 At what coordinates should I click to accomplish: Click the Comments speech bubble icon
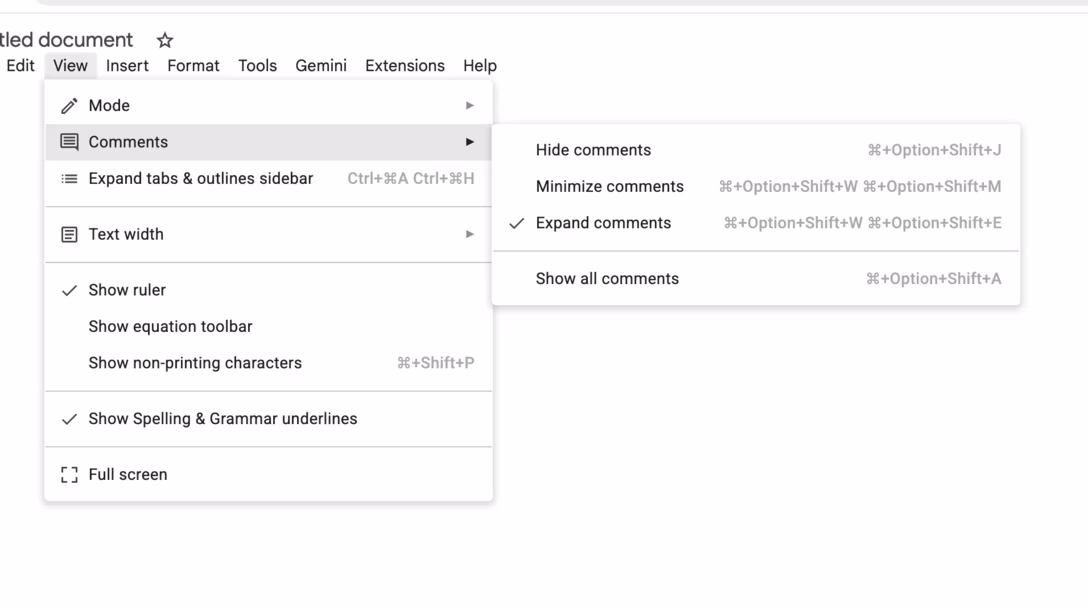(x=69, y=142)
